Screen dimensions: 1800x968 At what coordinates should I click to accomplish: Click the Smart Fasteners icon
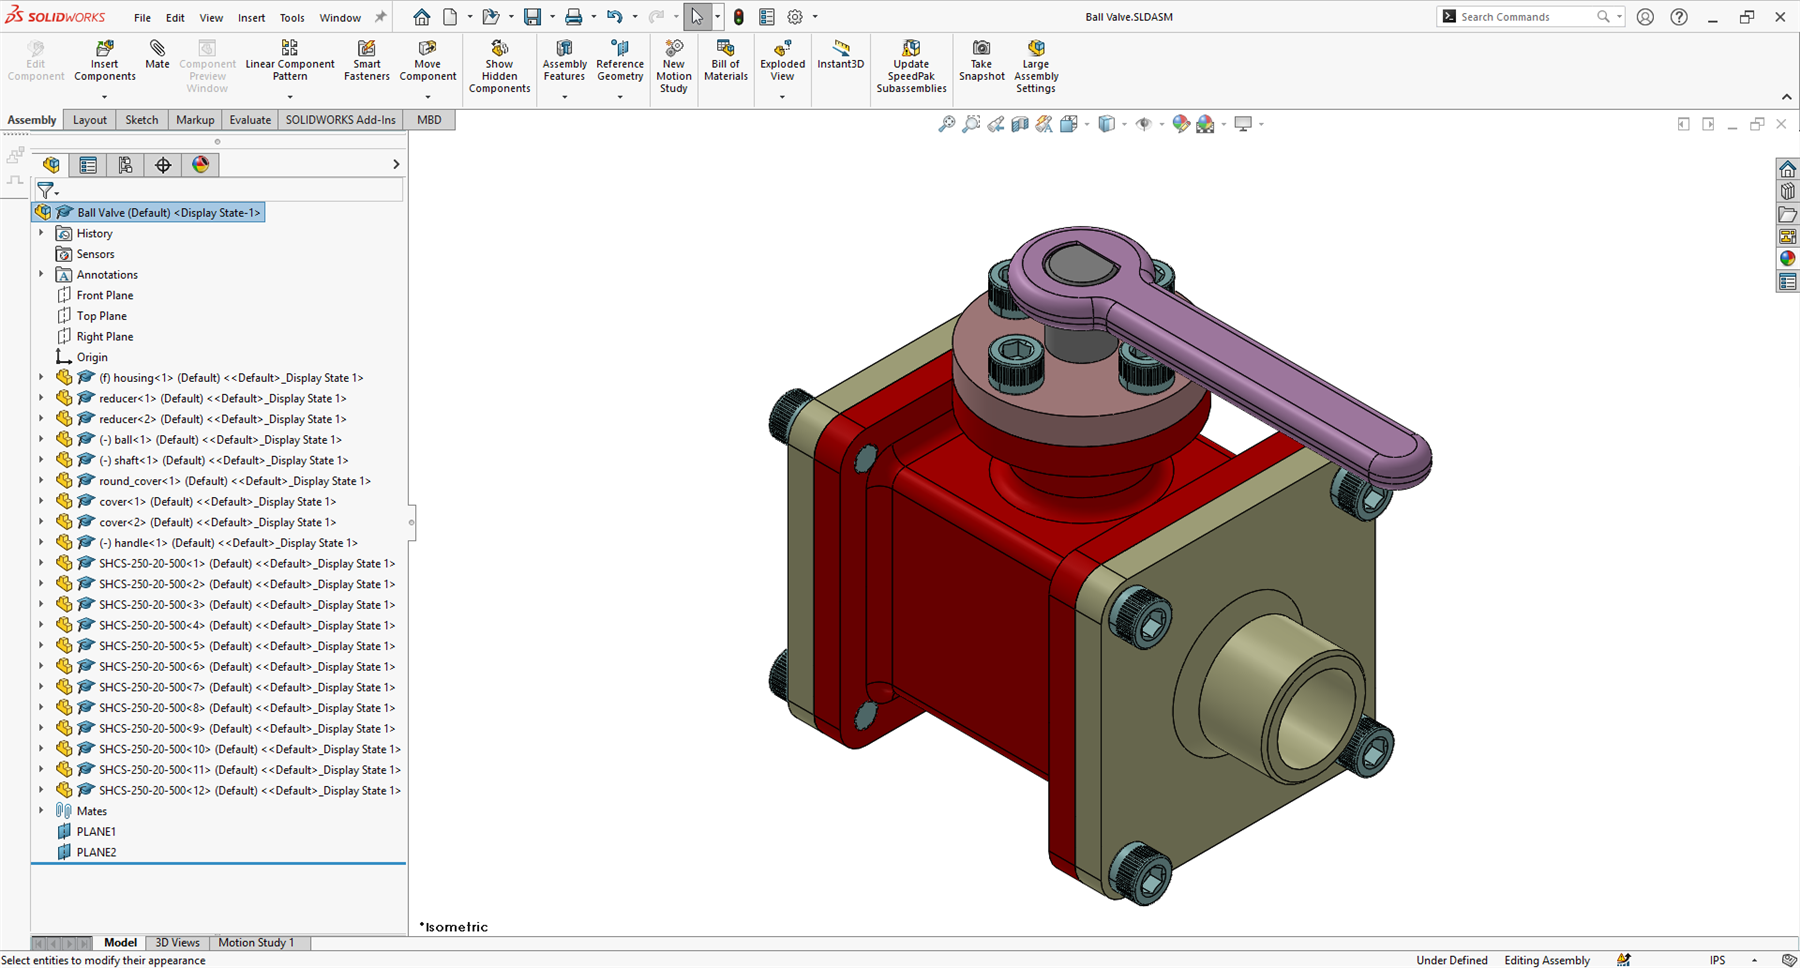(366, 61)
